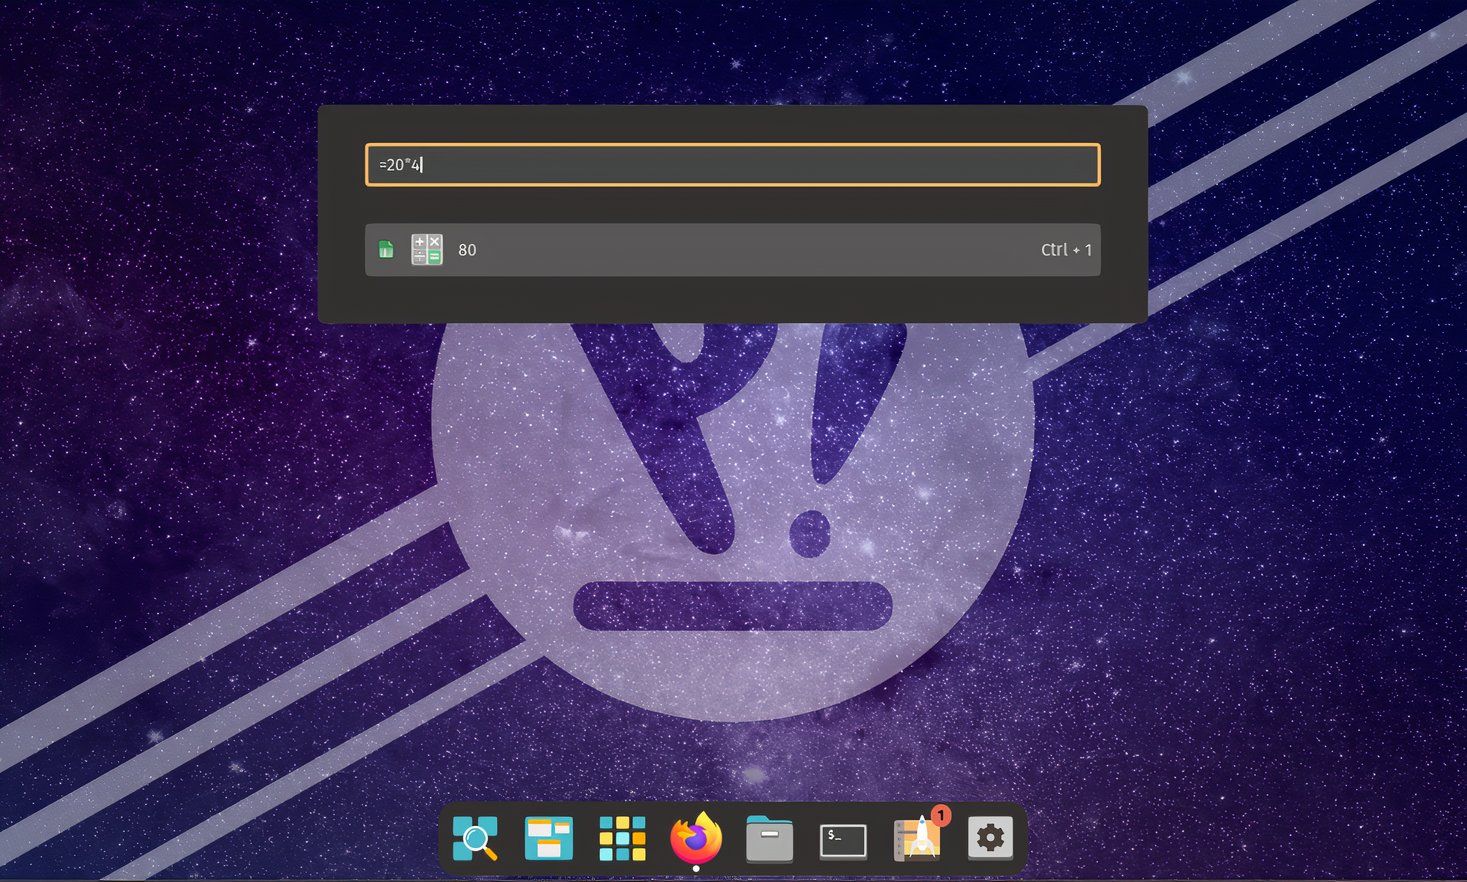Open the applications grid icon in the dock
This screenshot has height=882, width=1467.
click(622, 838)
